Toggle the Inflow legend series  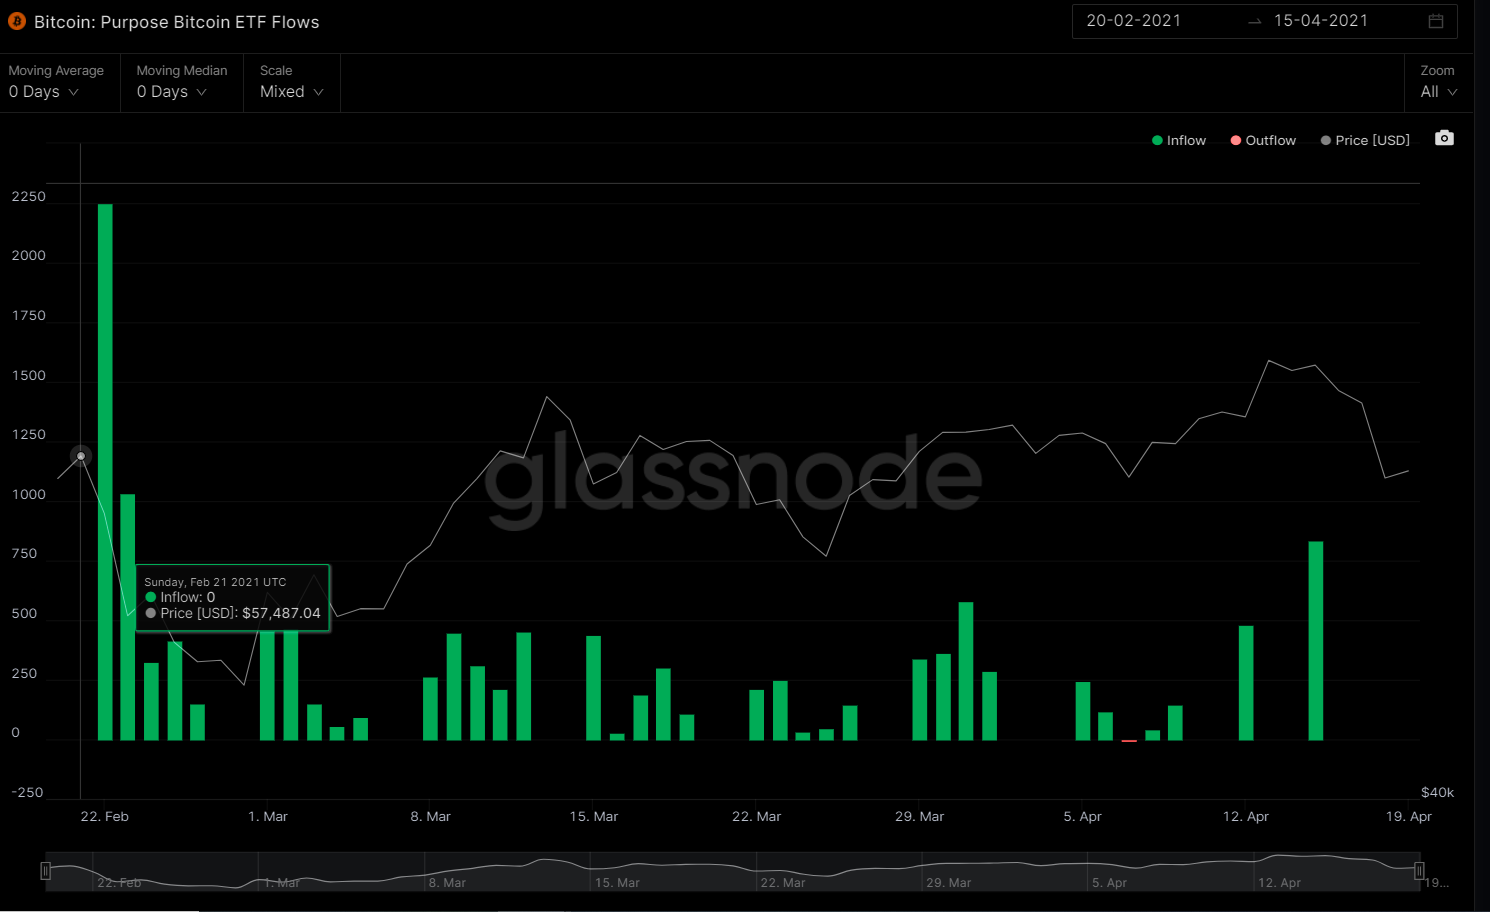(1179, 140)
